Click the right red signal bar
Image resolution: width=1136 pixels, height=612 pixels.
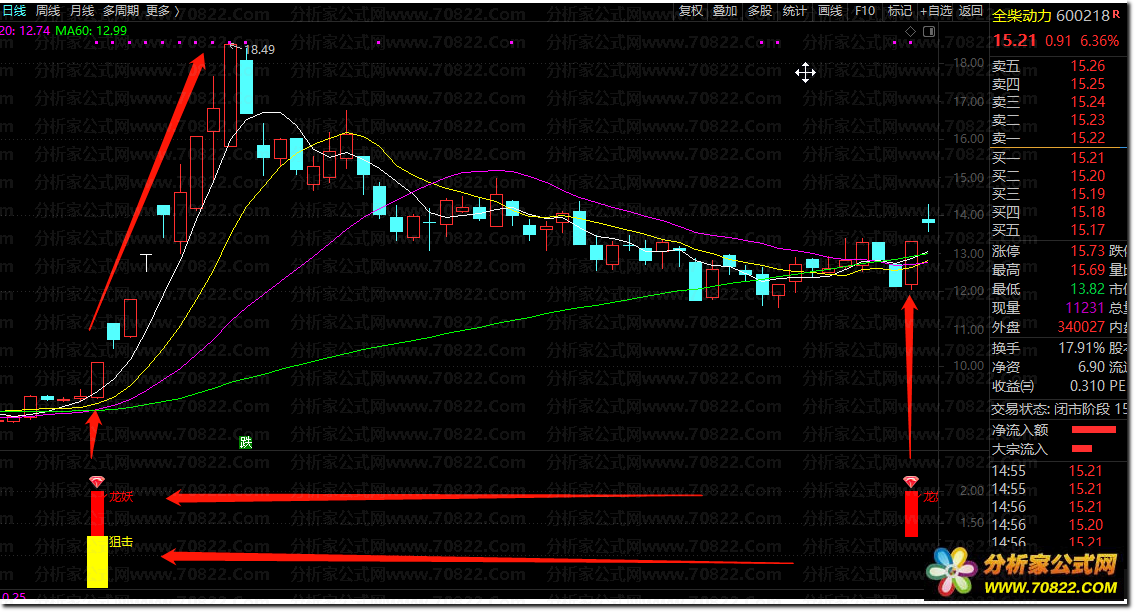[x=911, y=514]
